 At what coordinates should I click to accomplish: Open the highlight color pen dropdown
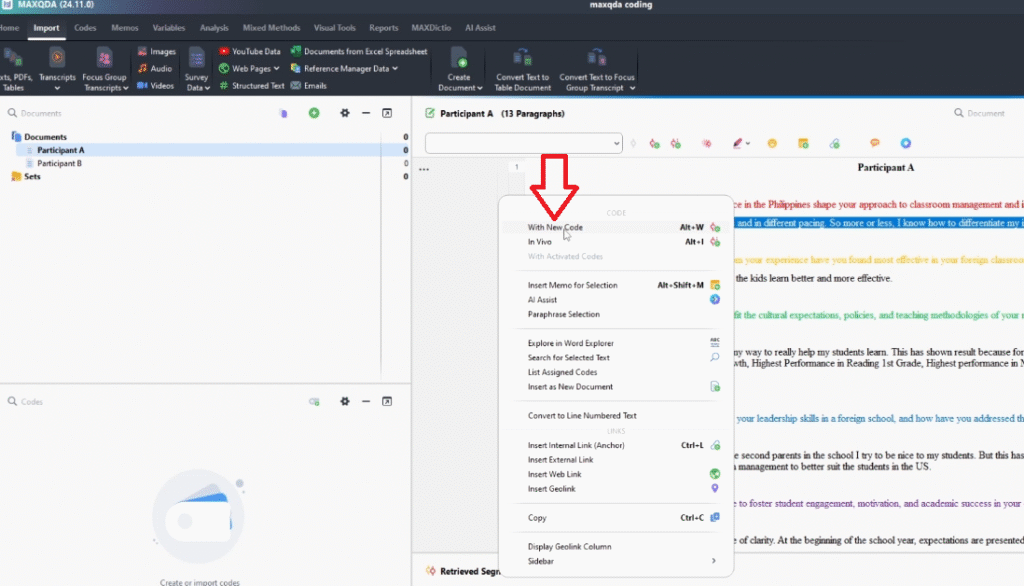(x=749, y=144)
